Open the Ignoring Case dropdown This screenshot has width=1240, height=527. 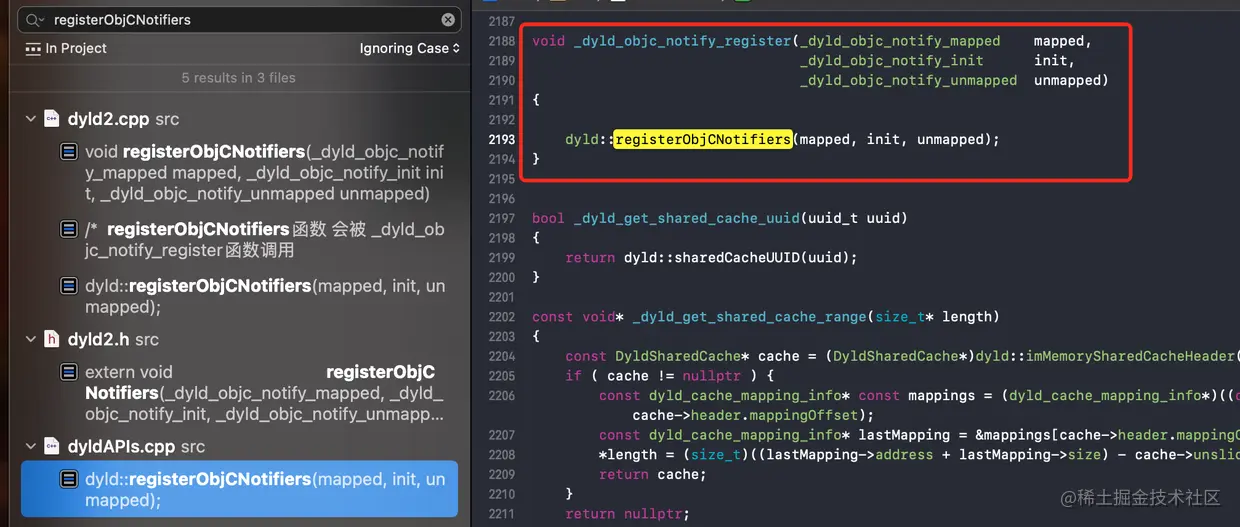click(410, 48)
